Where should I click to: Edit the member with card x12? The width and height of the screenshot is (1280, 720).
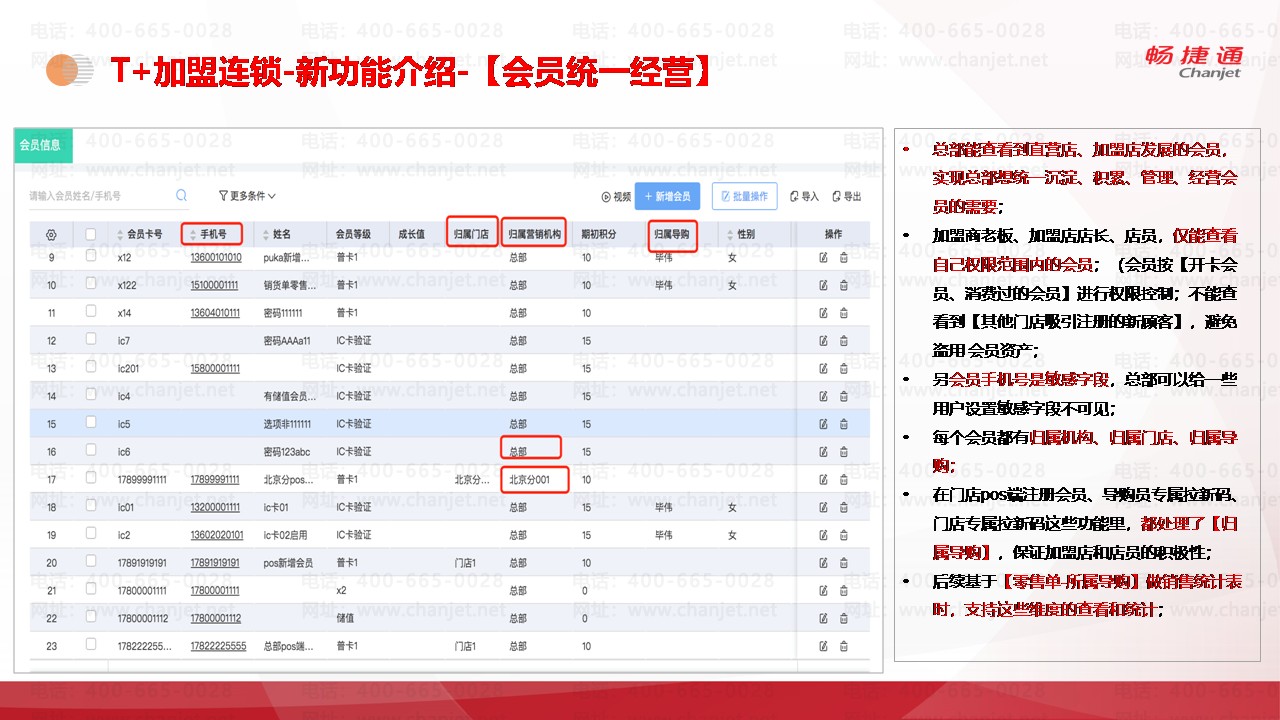[x=823, y=258]
